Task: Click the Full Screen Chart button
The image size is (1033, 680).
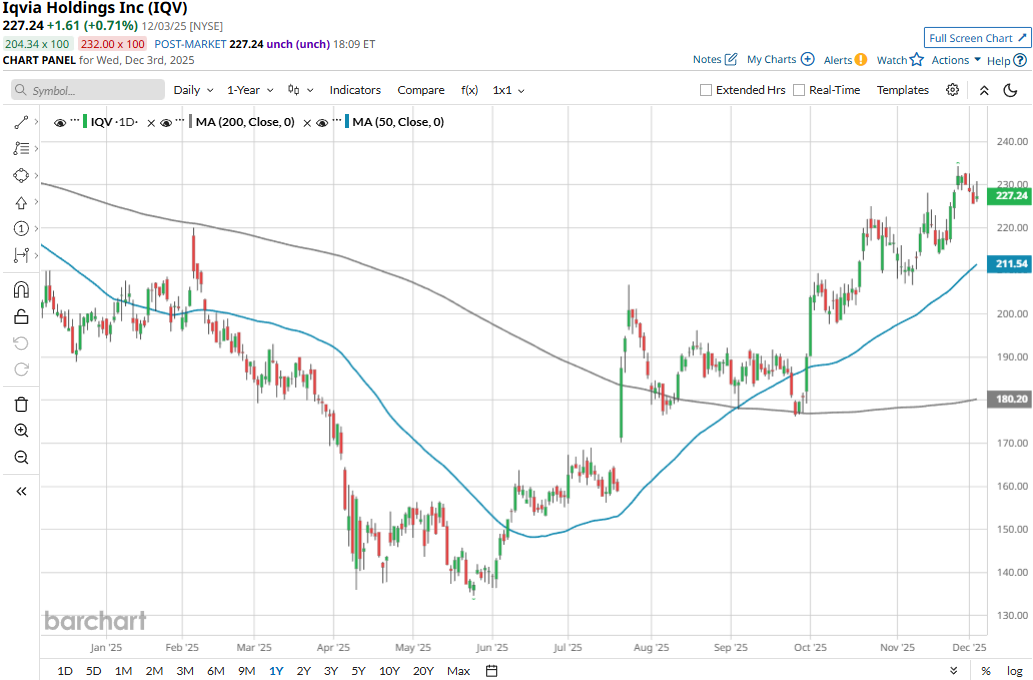Action: pyautogui.click(x=977, y=38)
